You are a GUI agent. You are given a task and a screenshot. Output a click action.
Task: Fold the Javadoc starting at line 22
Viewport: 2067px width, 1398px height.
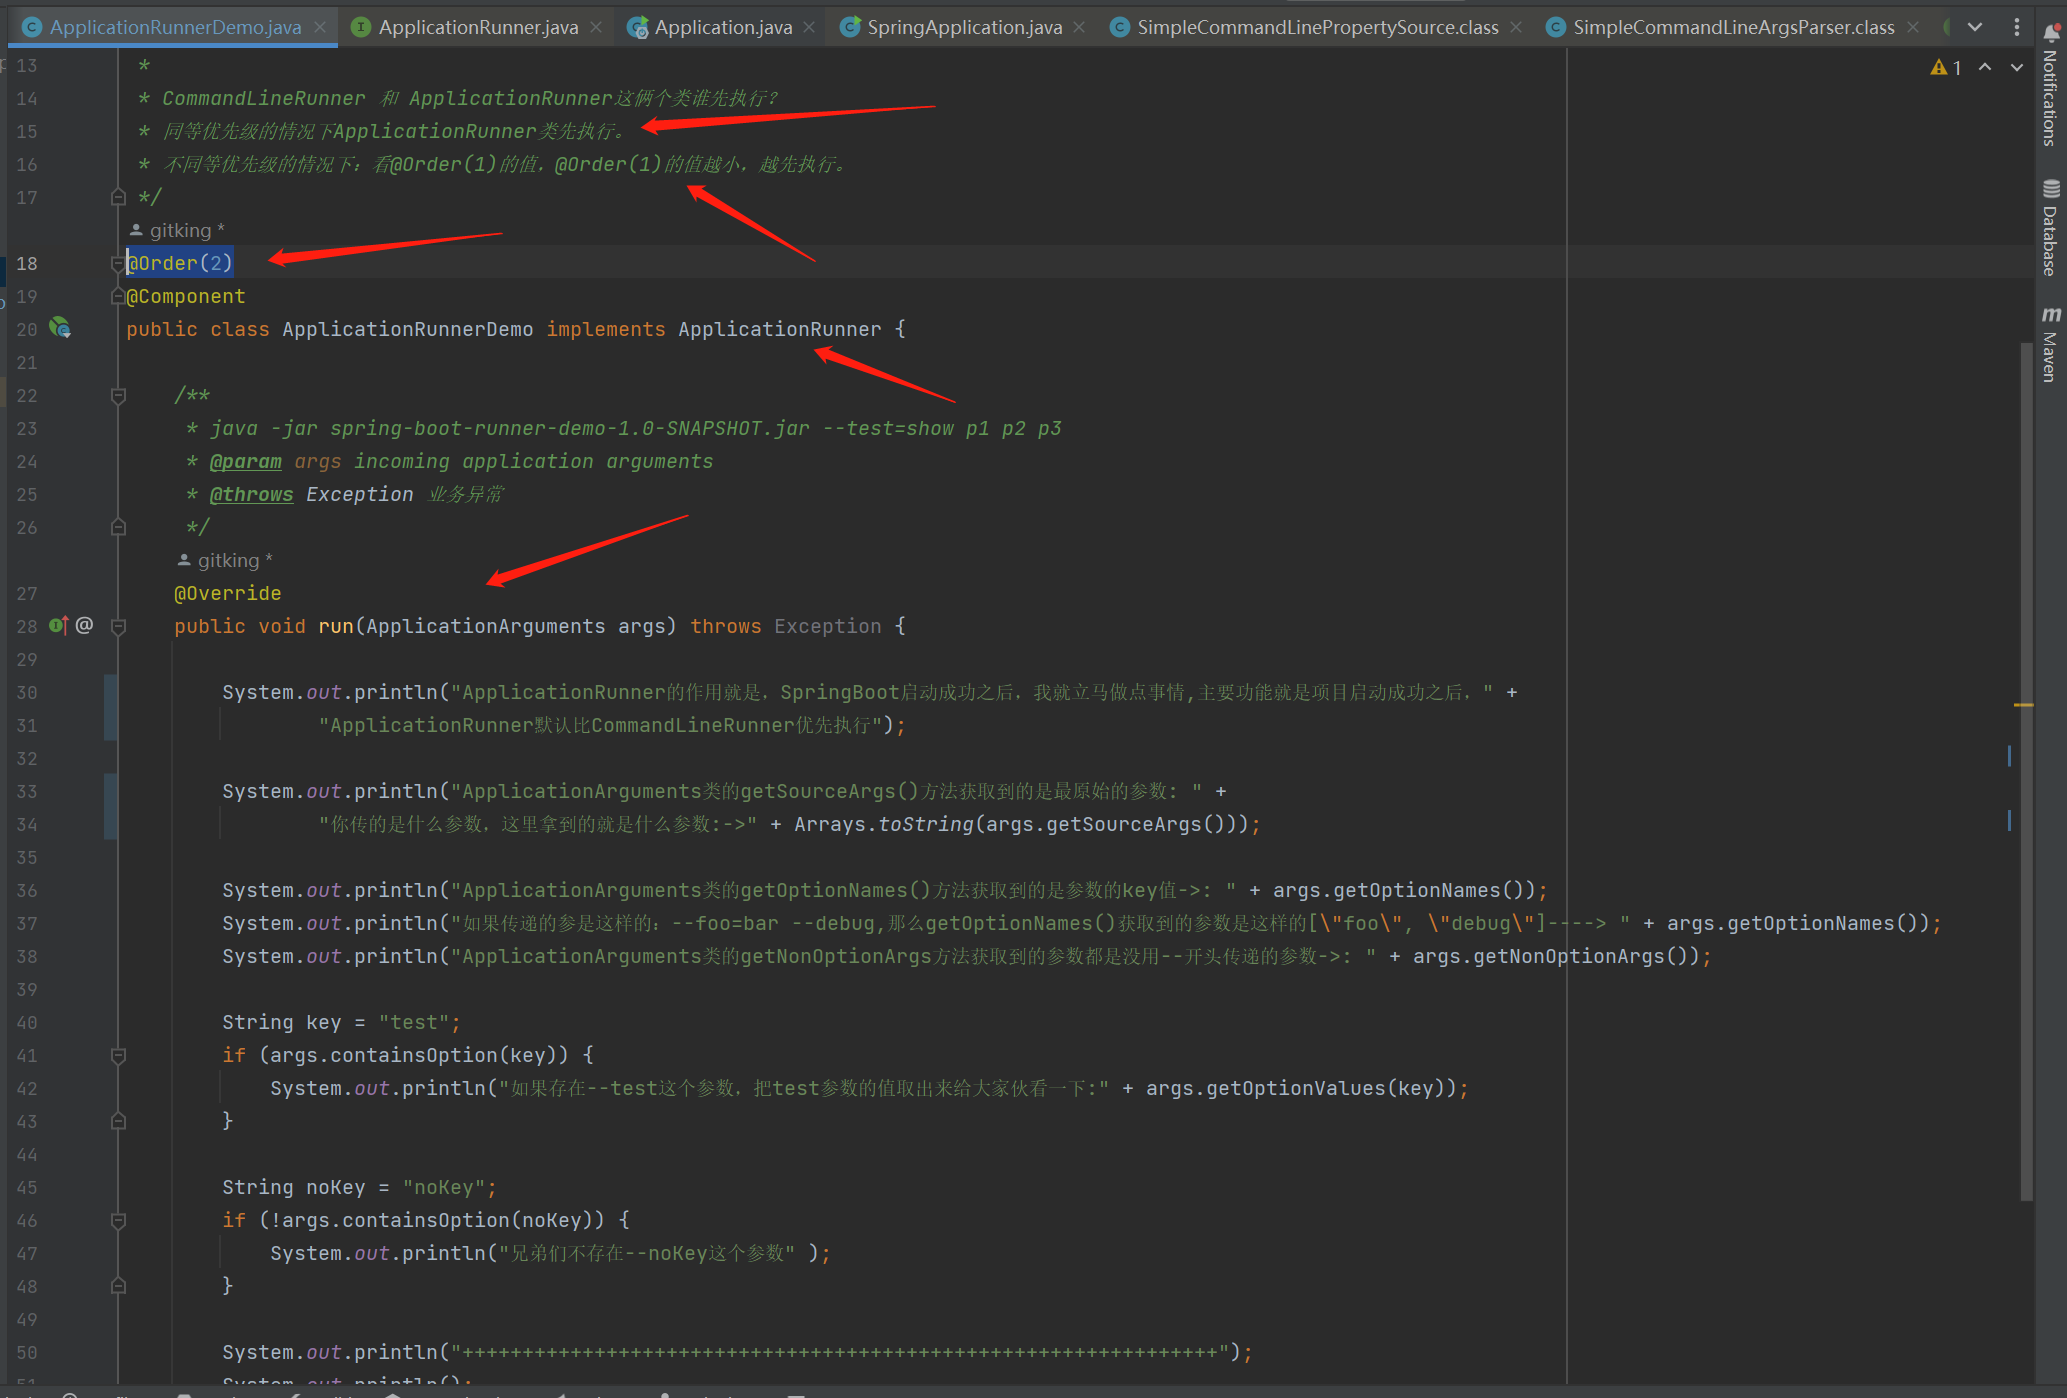[x=118, y=395]
